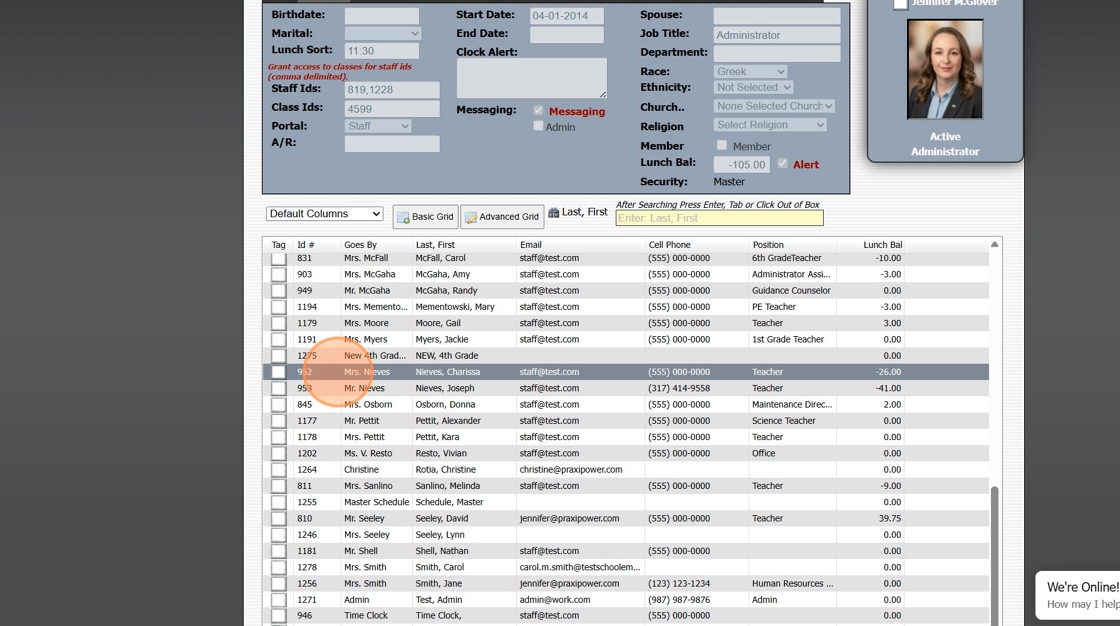Sort by the Position column header

pyautogui.click(x=768, y=244)
